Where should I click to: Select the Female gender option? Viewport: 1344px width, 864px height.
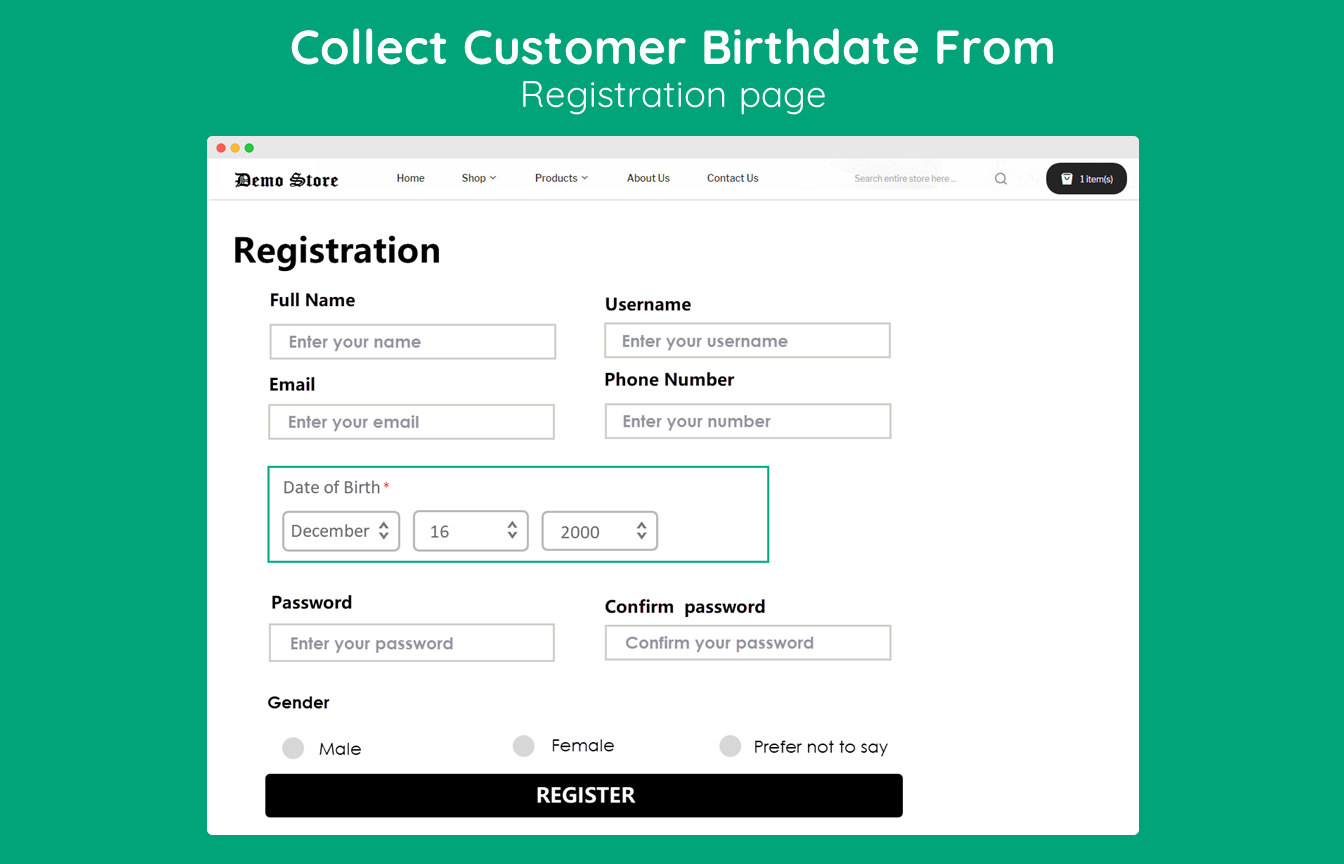(x=524, y=746)
